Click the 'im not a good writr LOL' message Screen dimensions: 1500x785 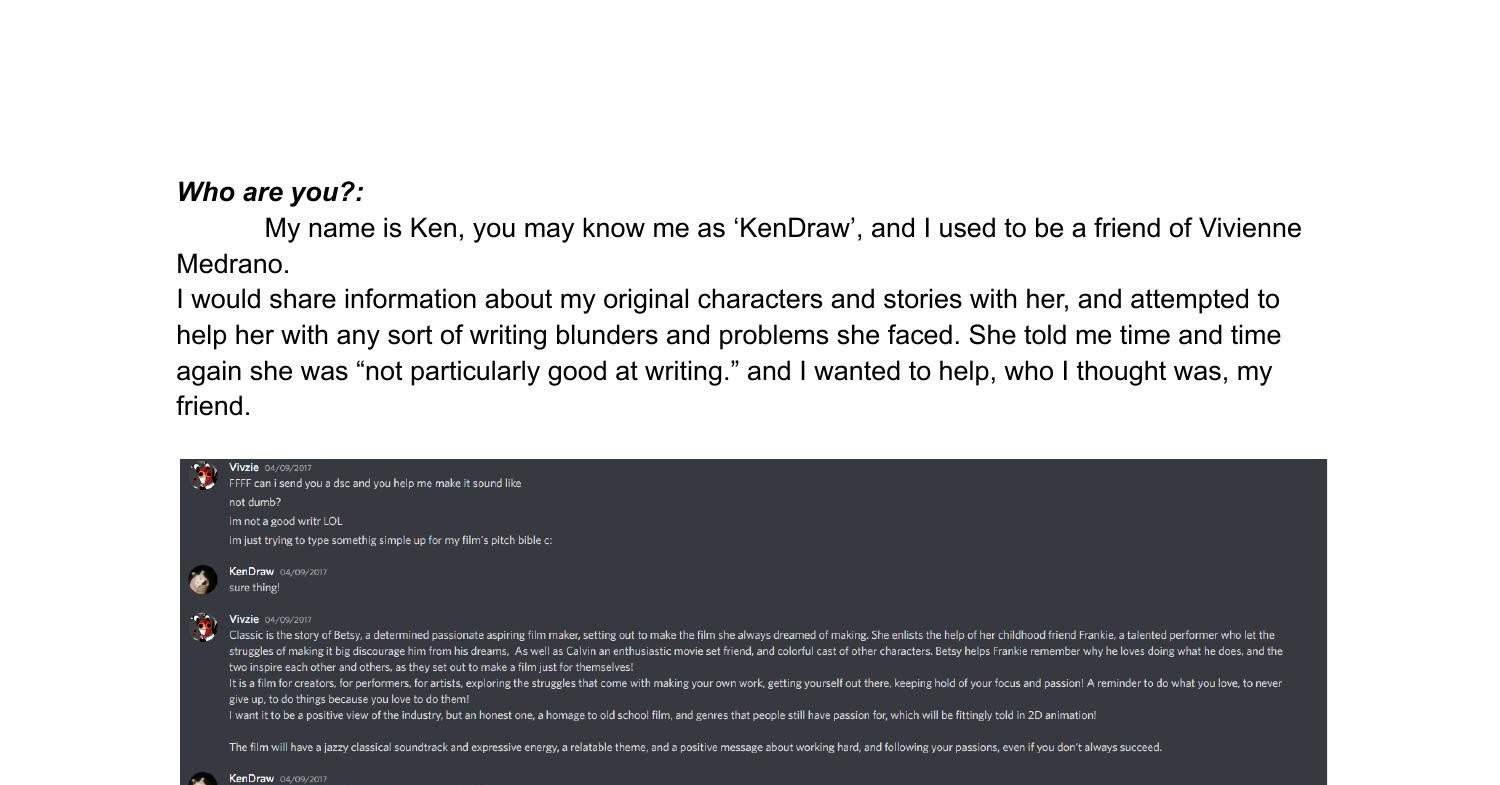coord(286,521)
